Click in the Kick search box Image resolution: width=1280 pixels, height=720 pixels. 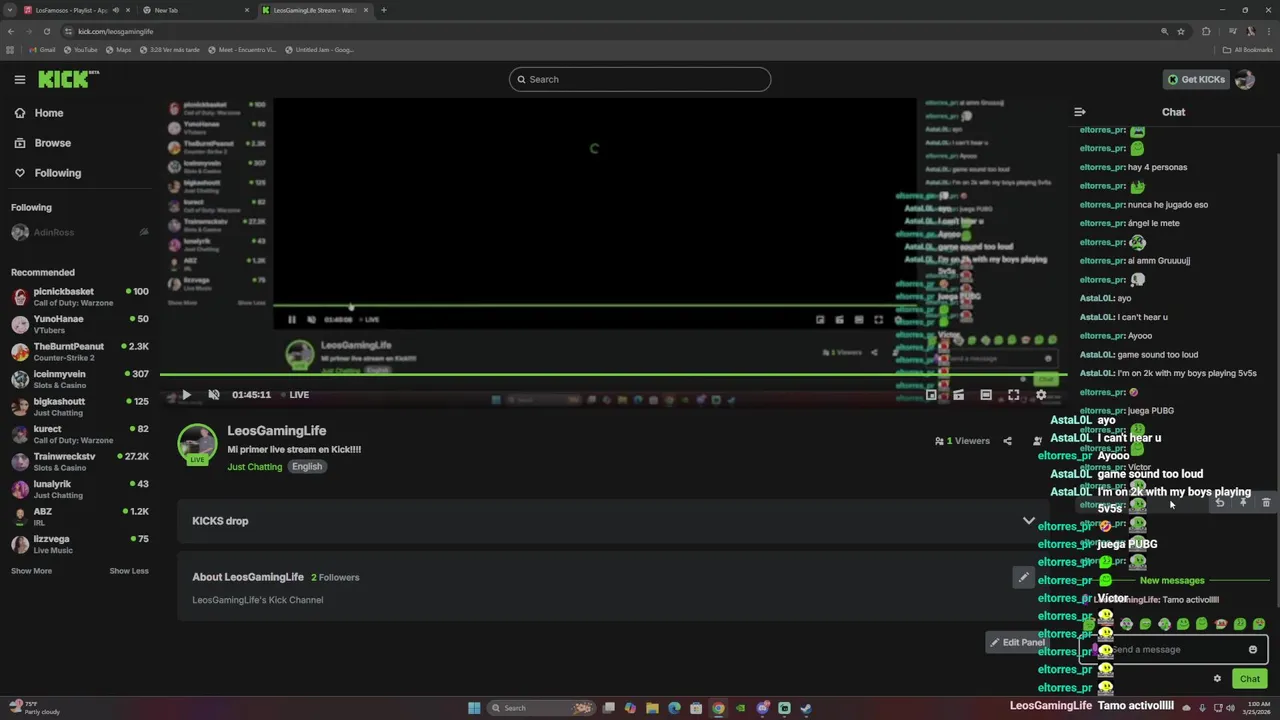[x=640, y=79]
